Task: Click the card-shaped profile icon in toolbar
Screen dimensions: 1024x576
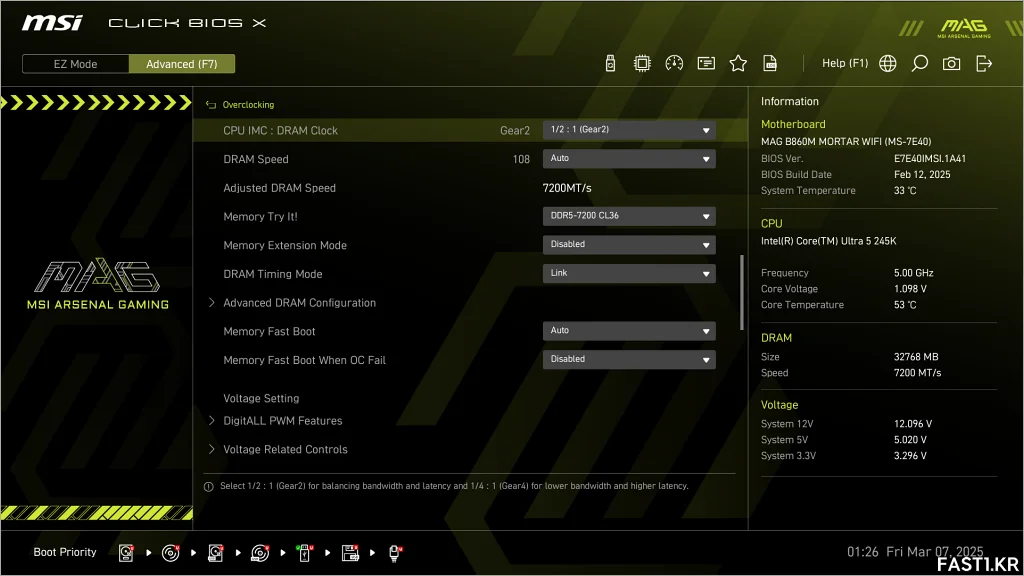Action: point(706,63)
